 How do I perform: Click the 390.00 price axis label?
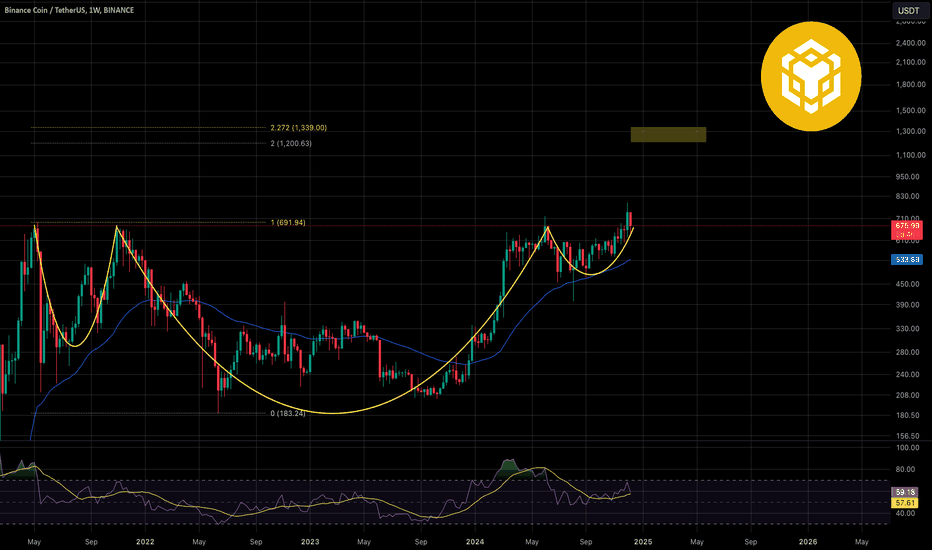(908, 304)
